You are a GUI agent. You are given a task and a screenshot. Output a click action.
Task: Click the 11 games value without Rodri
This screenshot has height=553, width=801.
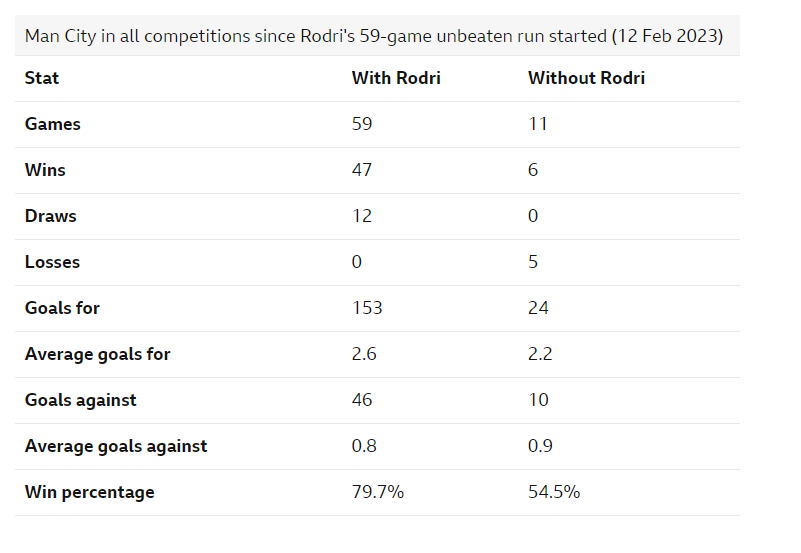click(537, 124)
